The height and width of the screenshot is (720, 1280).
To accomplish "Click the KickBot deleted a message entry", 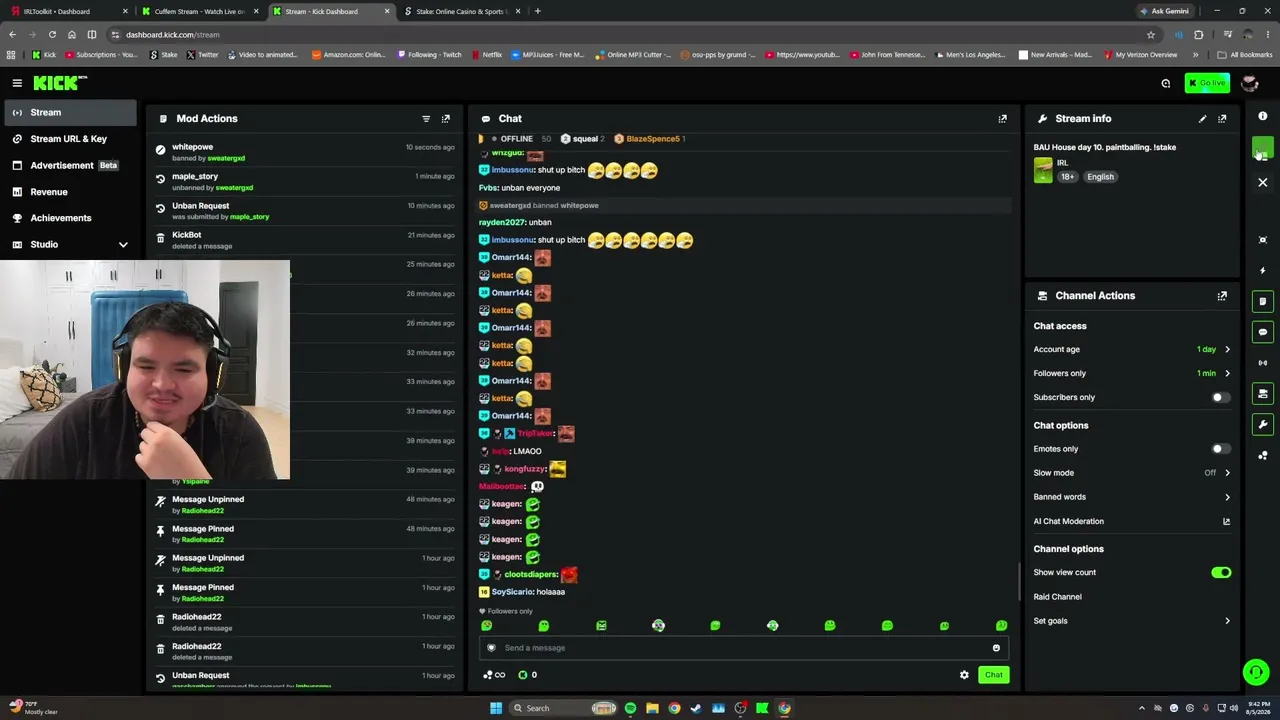I will tap(305, 240).
